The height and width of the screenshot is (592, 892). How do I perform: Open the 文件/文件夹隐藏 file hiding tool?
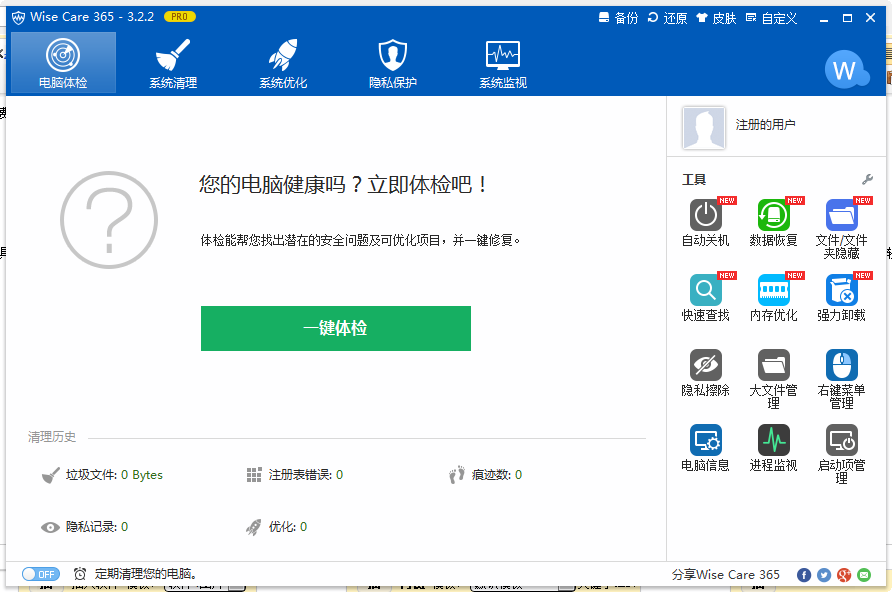840,221
